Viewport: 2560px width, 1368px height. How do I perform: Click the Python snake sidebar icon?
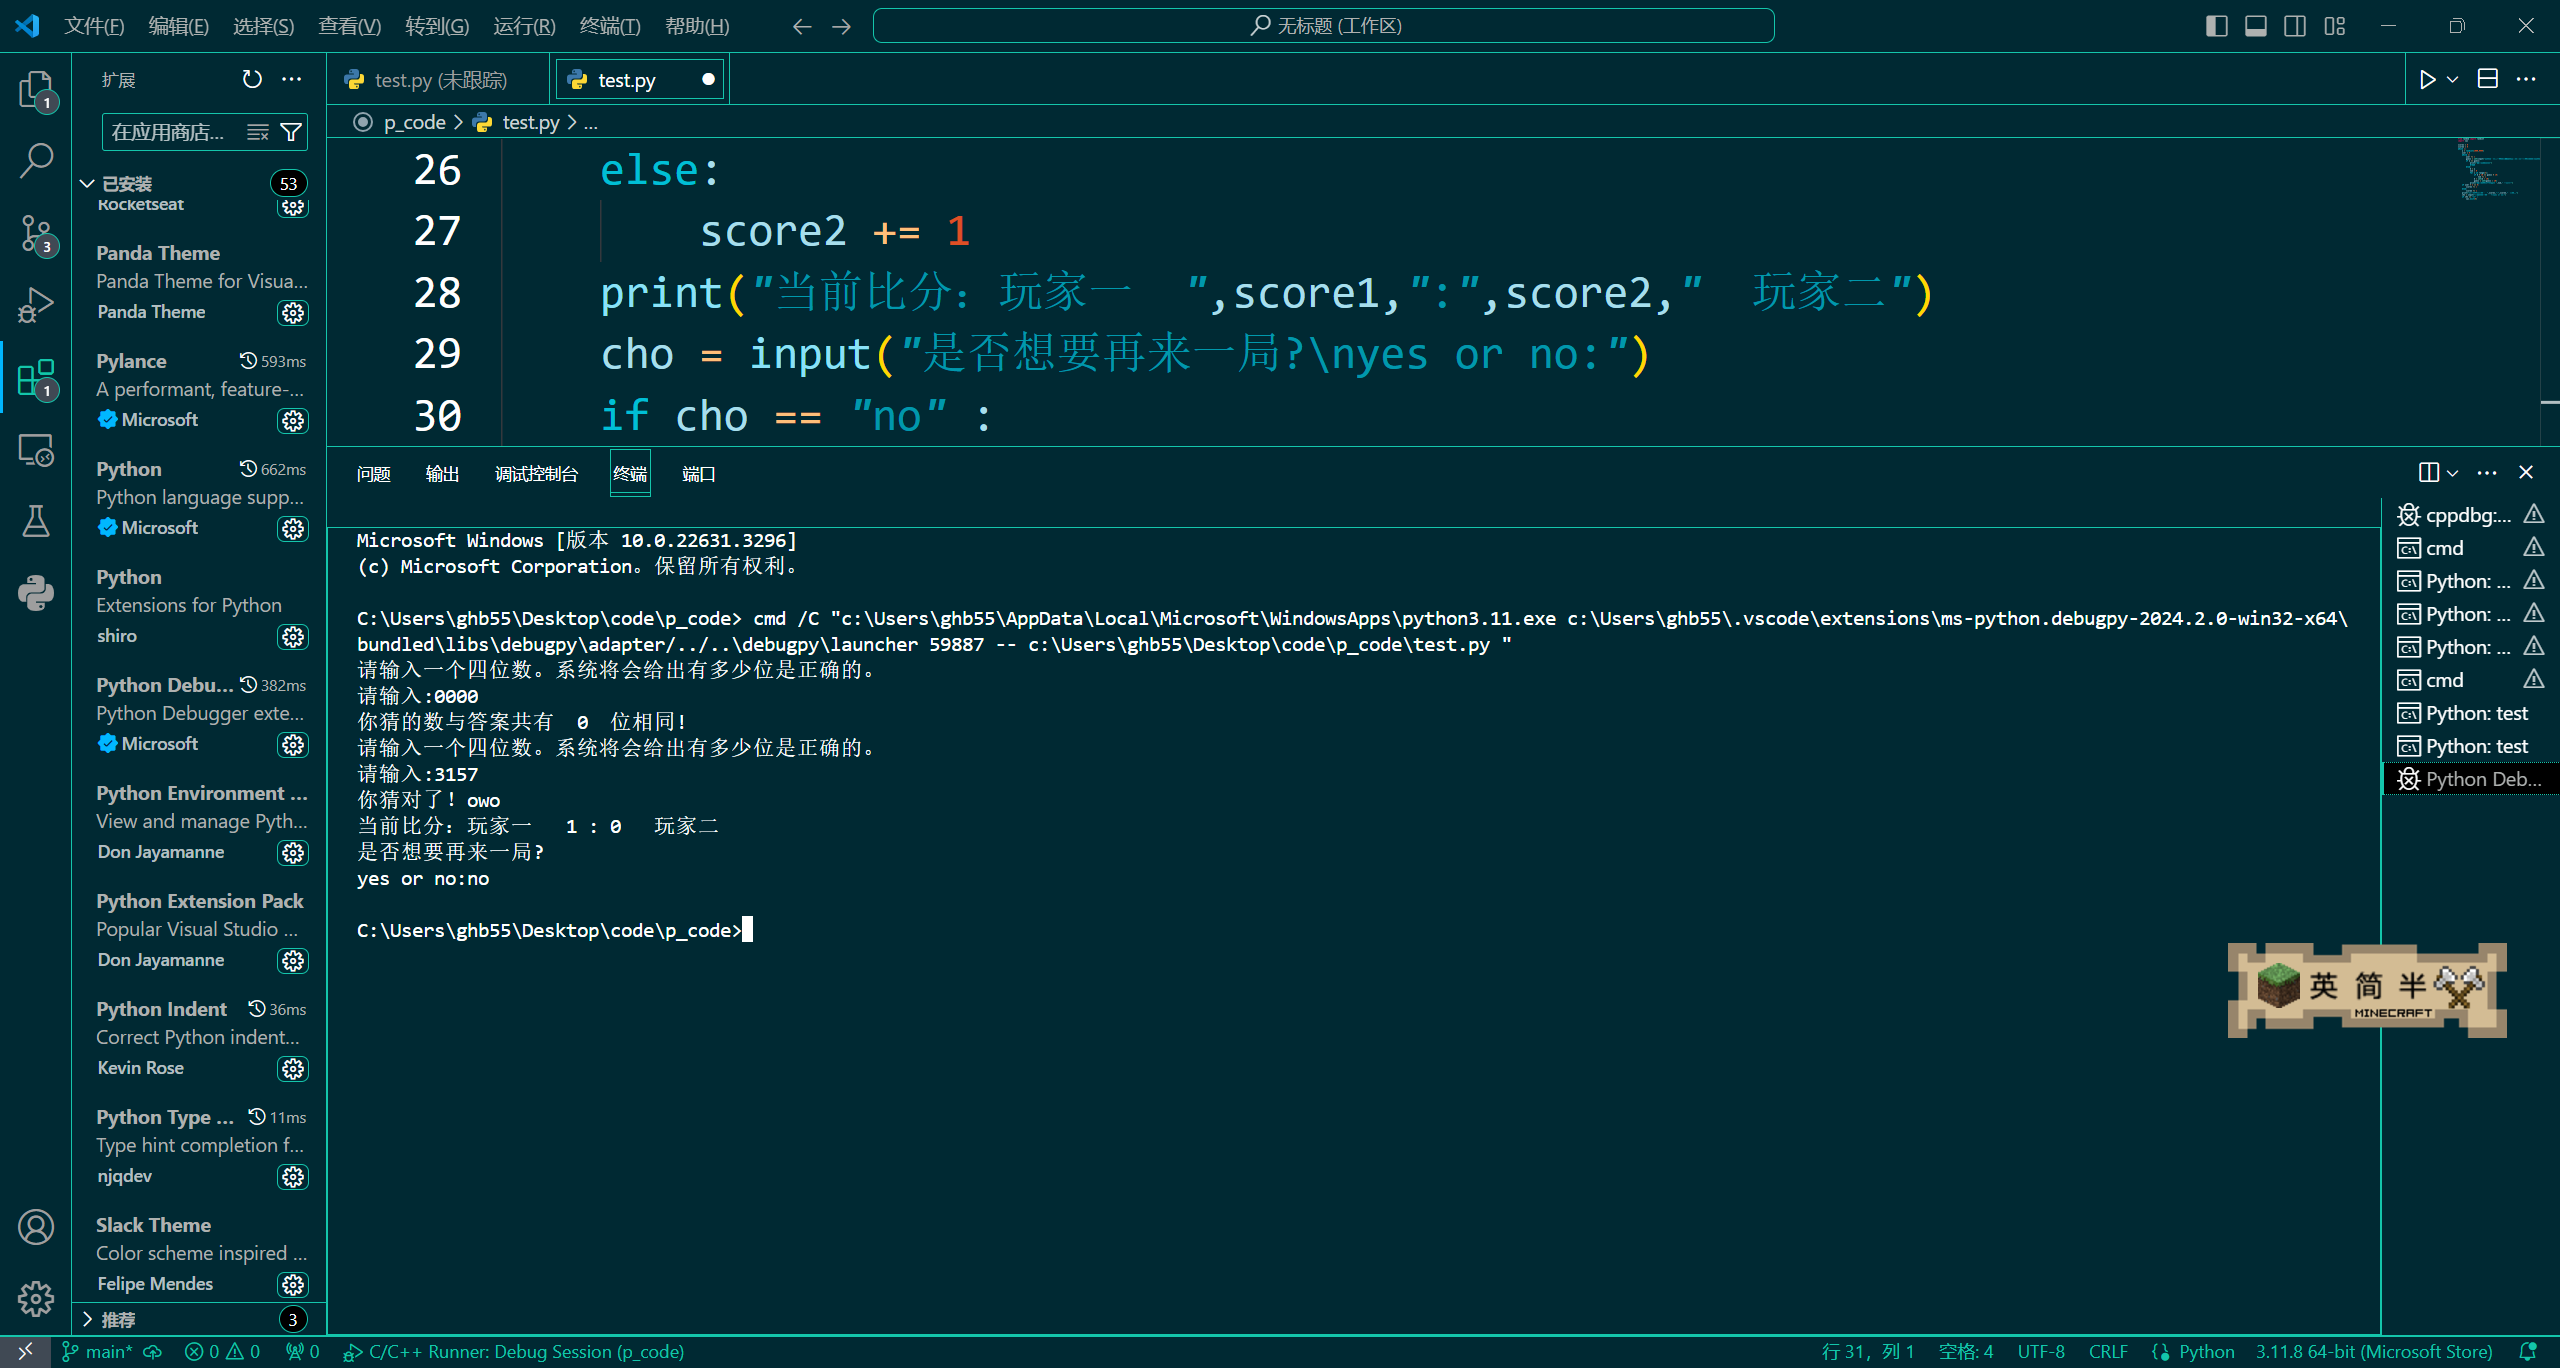coord(36,593)
